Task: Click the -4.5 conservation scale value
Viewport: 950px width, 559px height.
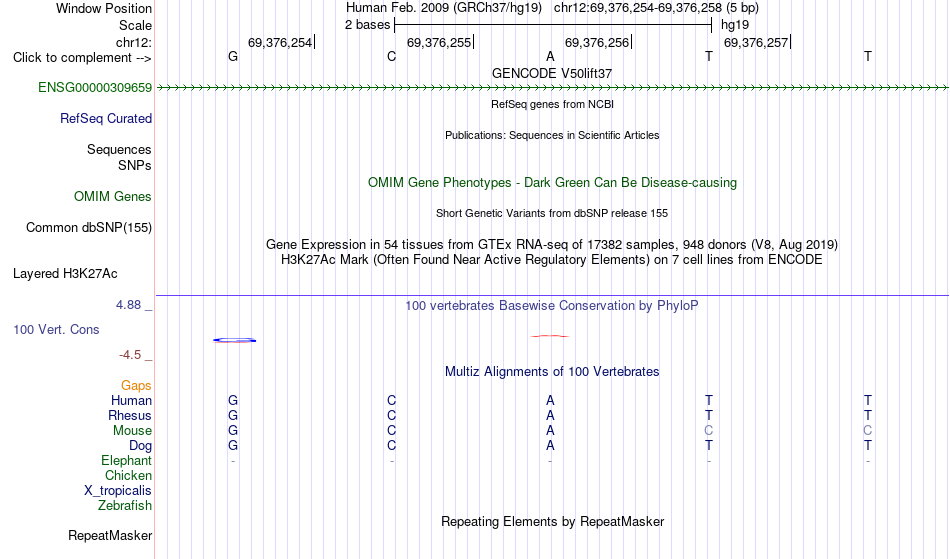Action: click(x=130, y=355)
